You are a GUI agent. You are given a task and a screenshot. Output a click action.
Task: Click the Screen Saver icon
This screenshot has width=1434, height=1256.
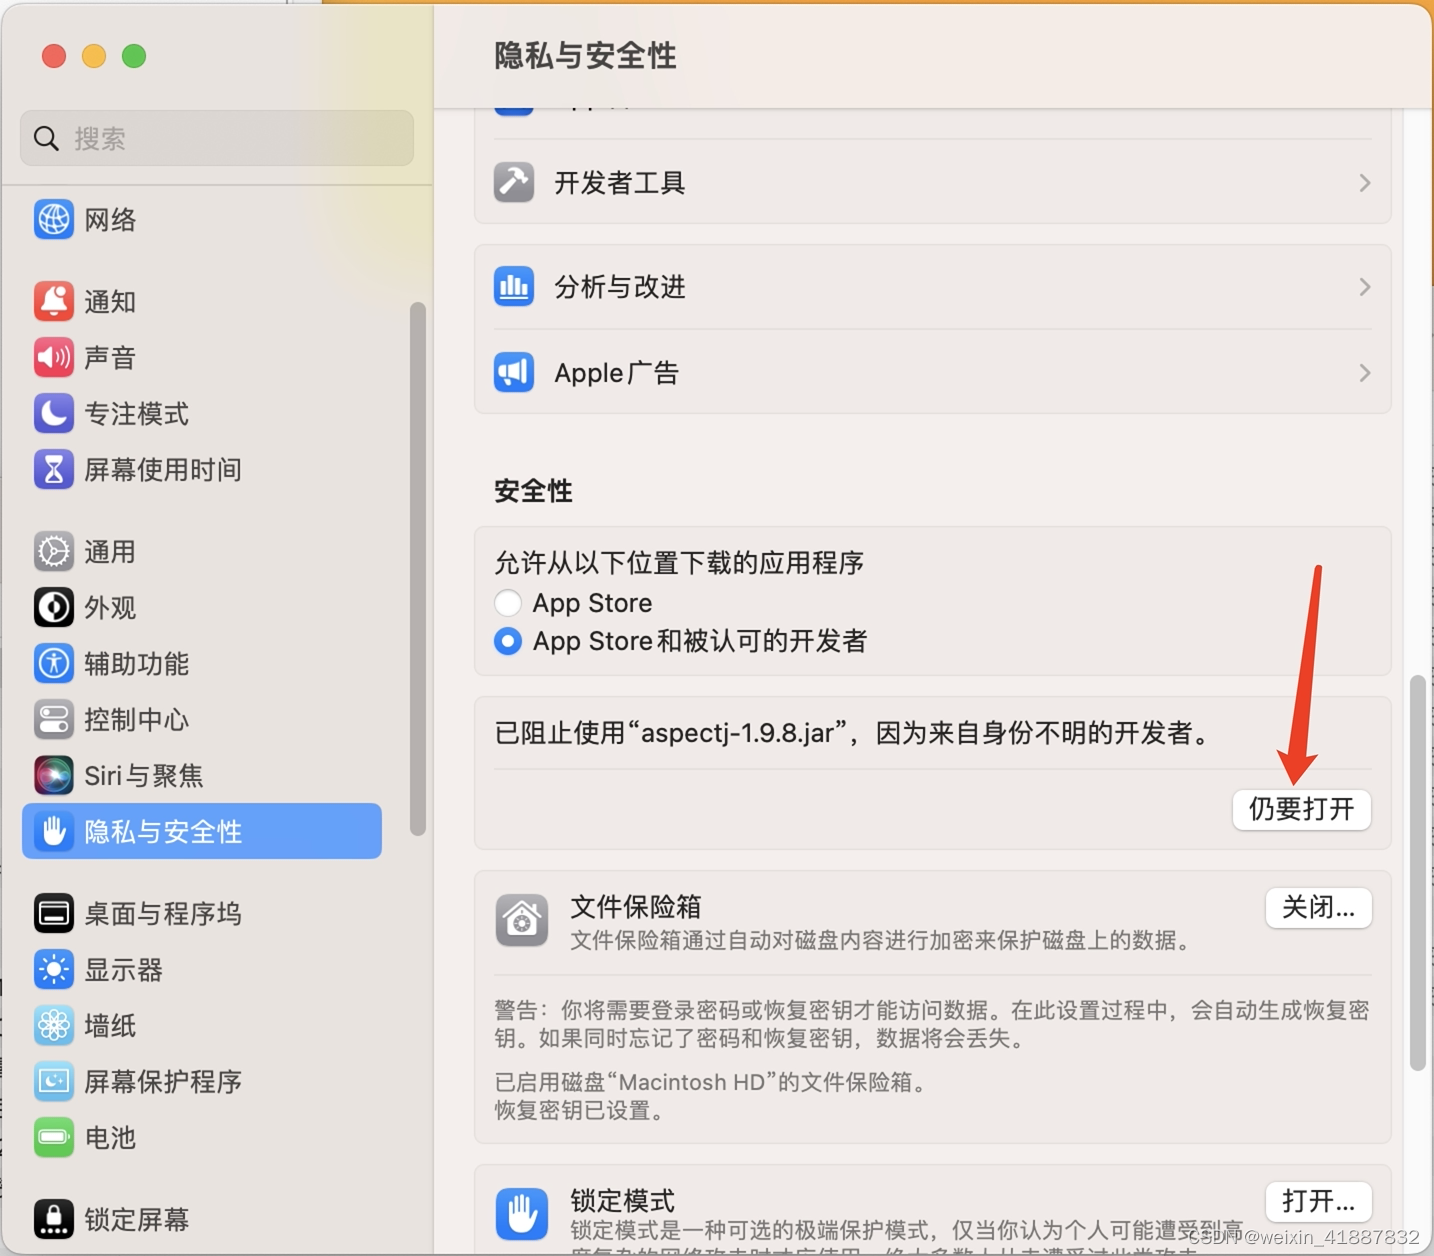54,1081
